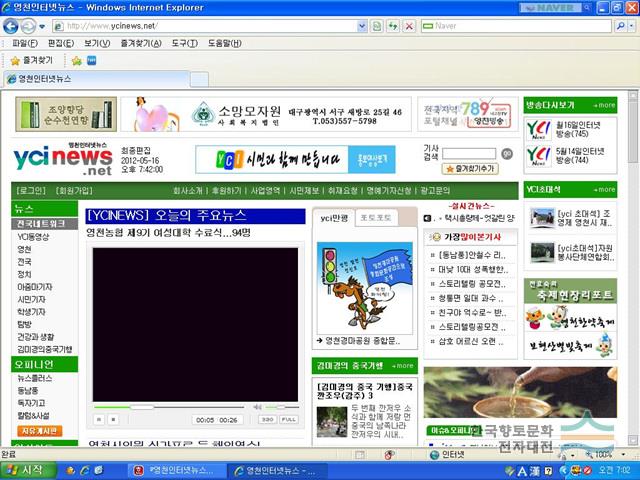Open the 도움말(H) menu

pyautogui.click(x=224, y=43)
